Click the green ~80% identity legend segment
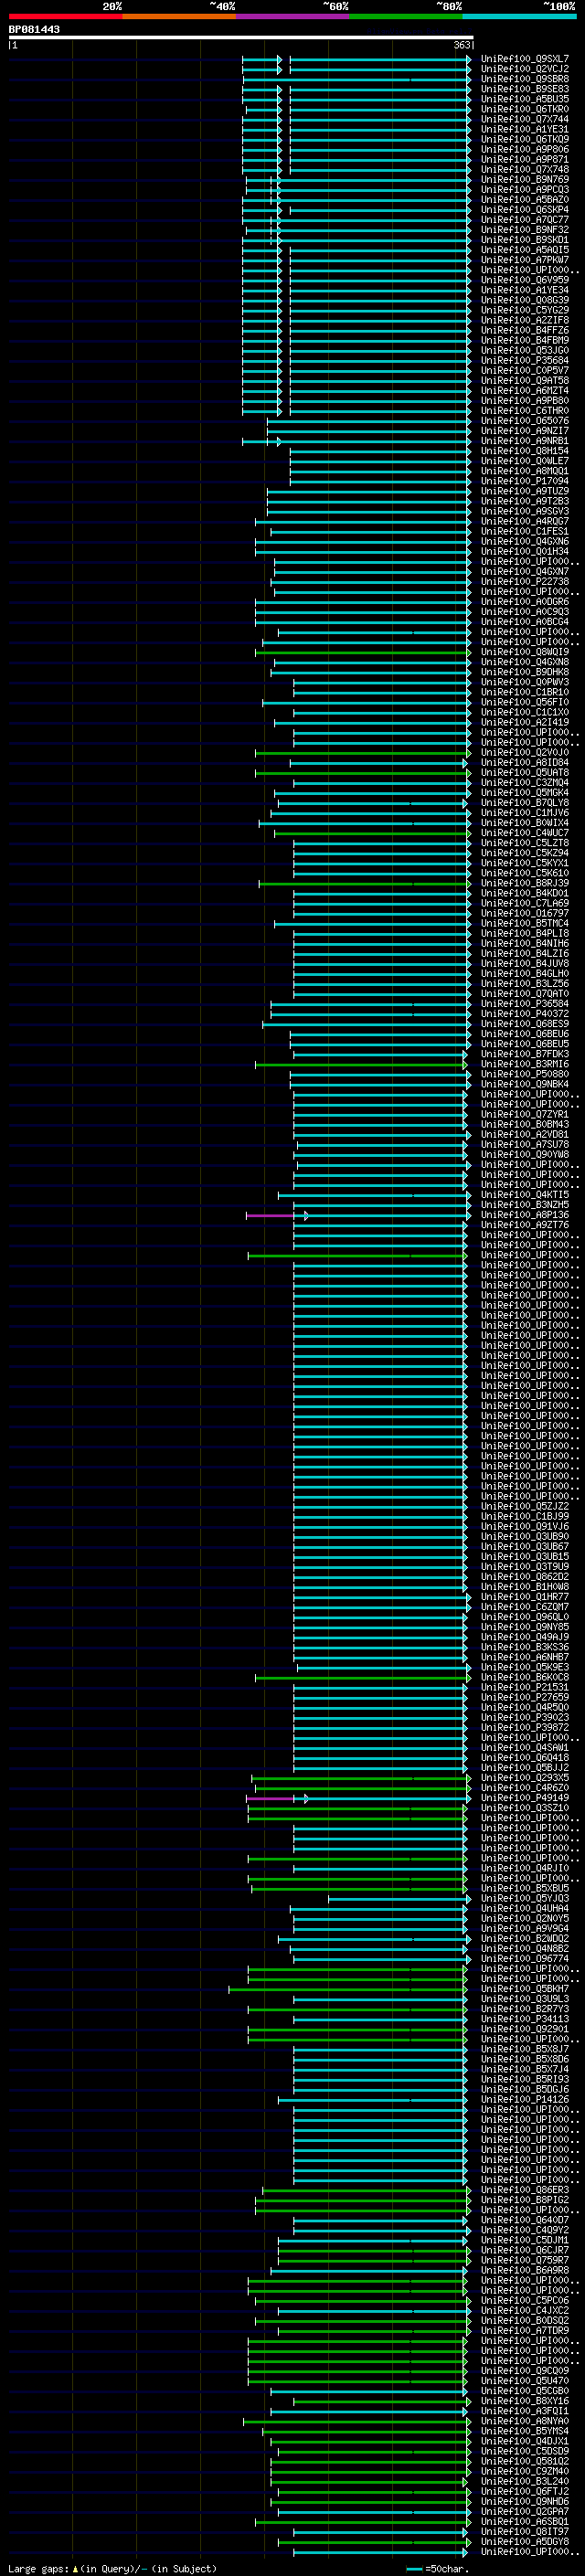Viewport: 585px width, 2576px height. (x=406, y=16)
